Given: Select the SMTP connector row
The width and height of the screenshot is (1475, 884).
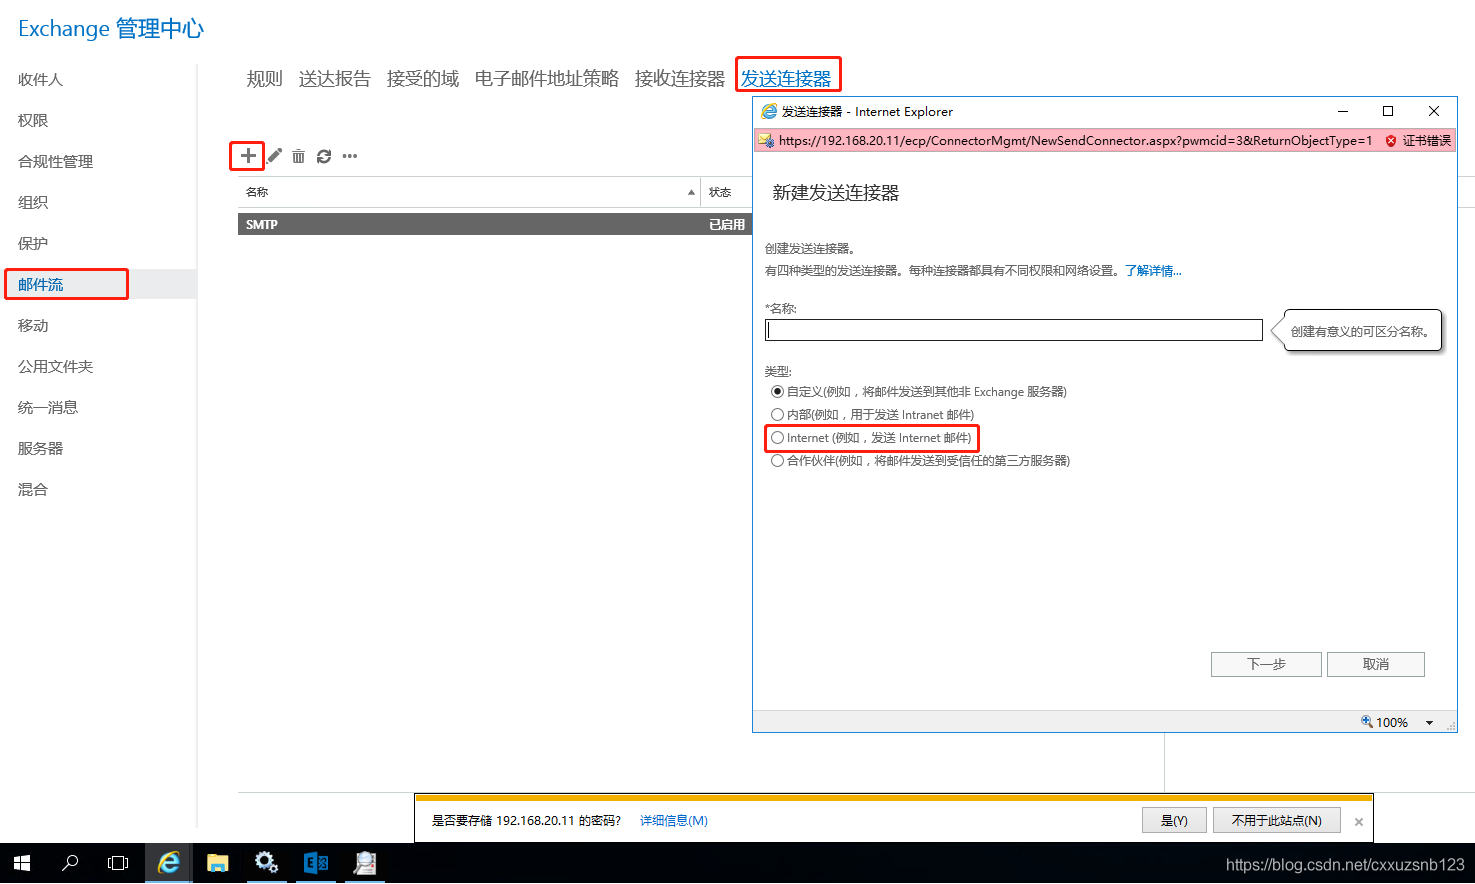Looking at the screenshot, I should click(495, 225).
